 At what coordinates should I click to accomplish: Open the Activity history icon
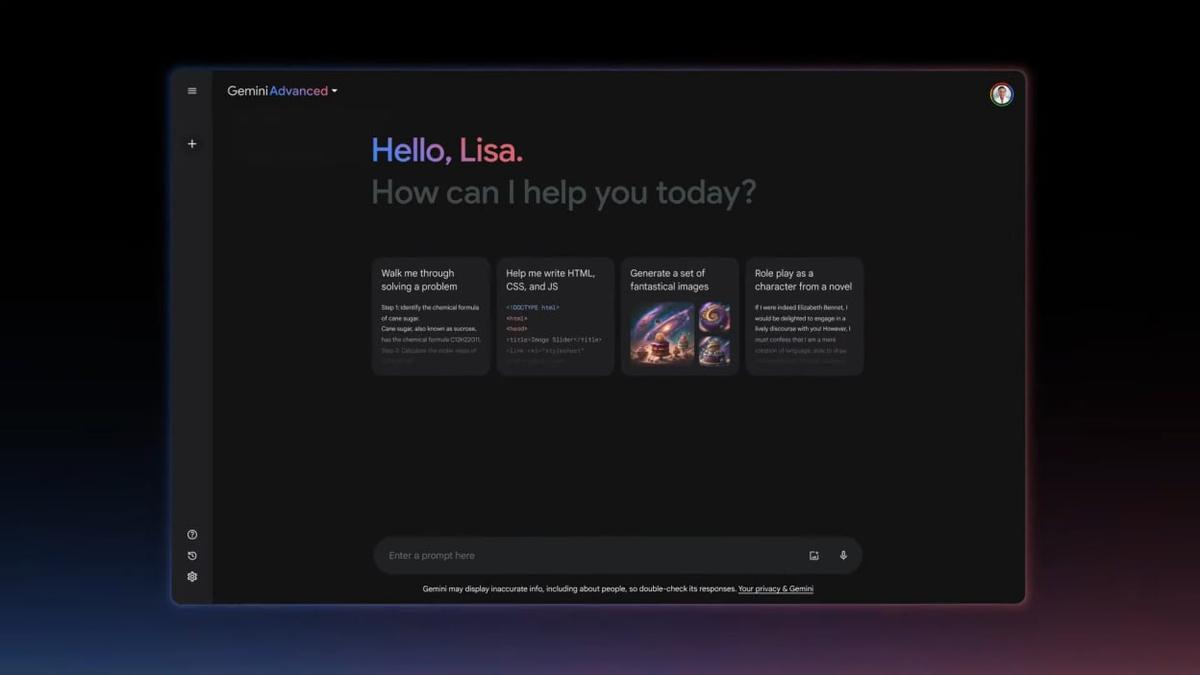(192, 556)
